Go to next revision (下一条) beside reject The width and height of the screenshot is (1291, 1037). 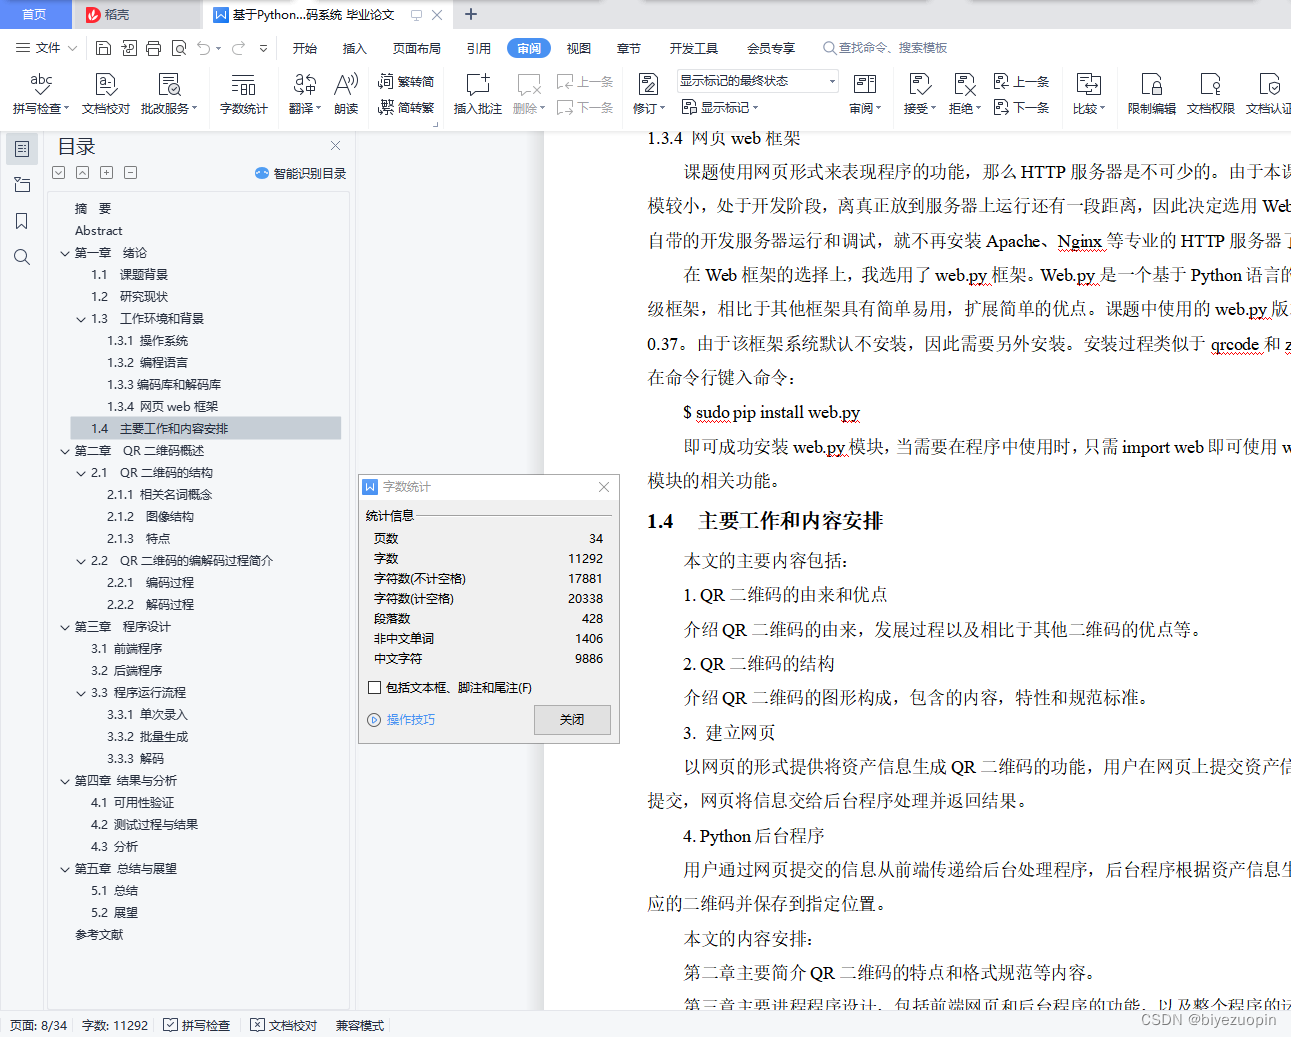click(x=1021, y=107)
